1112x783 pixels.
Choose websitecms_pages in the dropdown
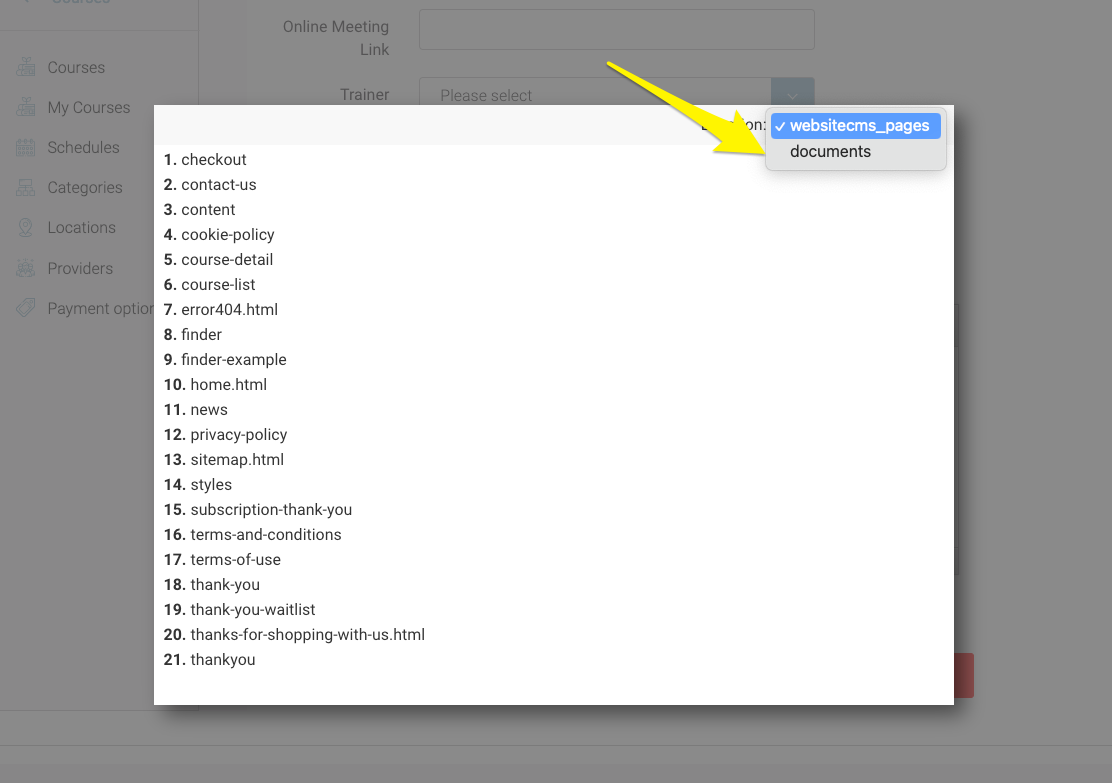(858, 126)
